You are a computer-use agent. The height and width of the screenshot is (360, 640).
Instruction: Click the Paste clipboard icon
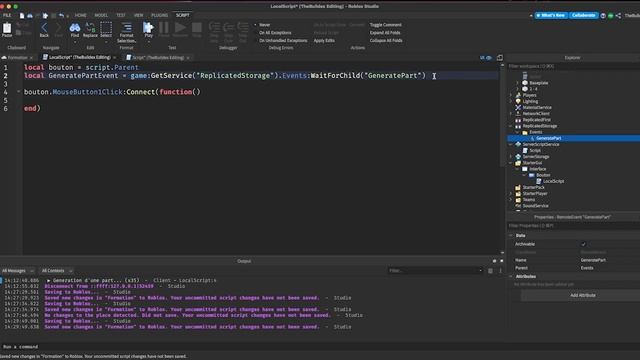pos(7,29)
